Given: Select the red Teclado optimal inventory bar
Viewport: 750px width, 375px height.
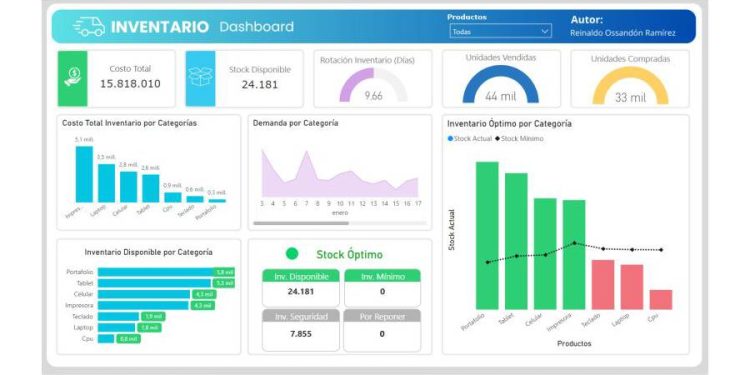Looking at the screenshot, I should pyautogui.click(x=603, y=285).
